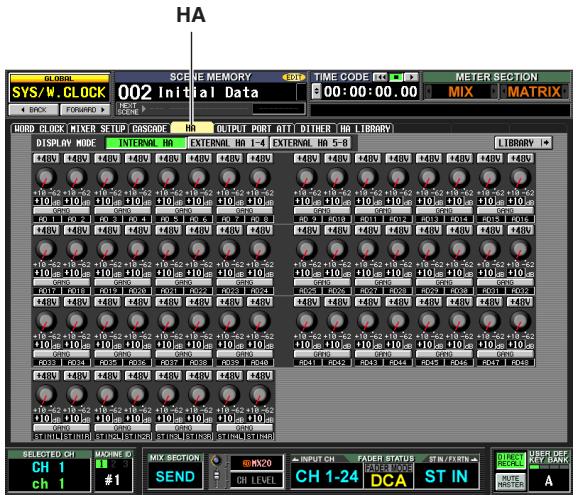
Task: Click the up arrow beside INPUT CH label
Action: click(x=295, y=459)
